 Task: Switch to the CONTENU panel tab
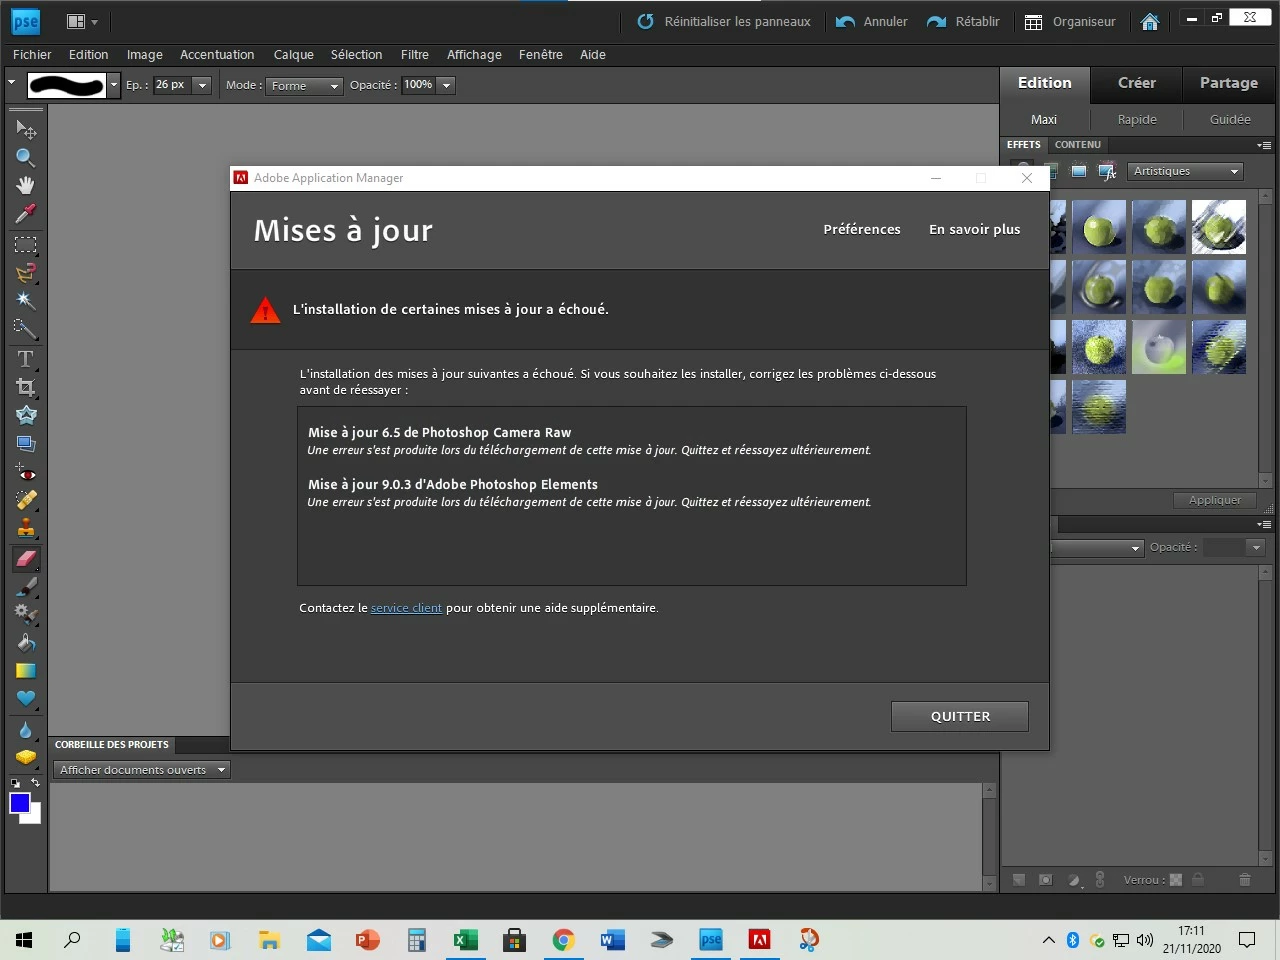coord(1078,145)
